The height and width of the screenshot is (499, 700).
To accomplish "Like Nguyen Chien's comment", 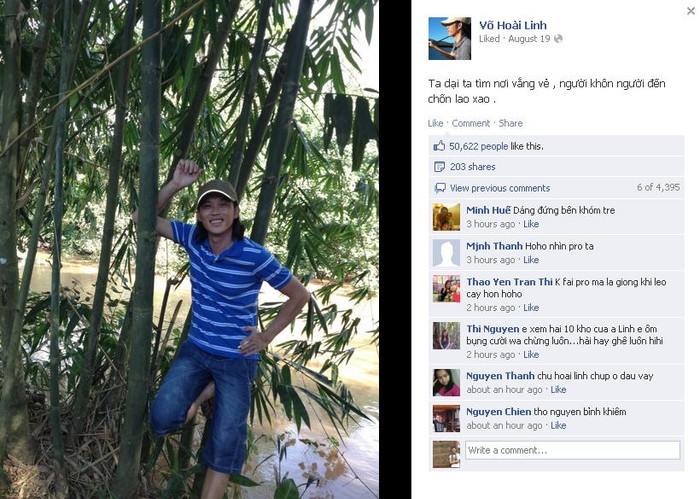I will [558, 426].
